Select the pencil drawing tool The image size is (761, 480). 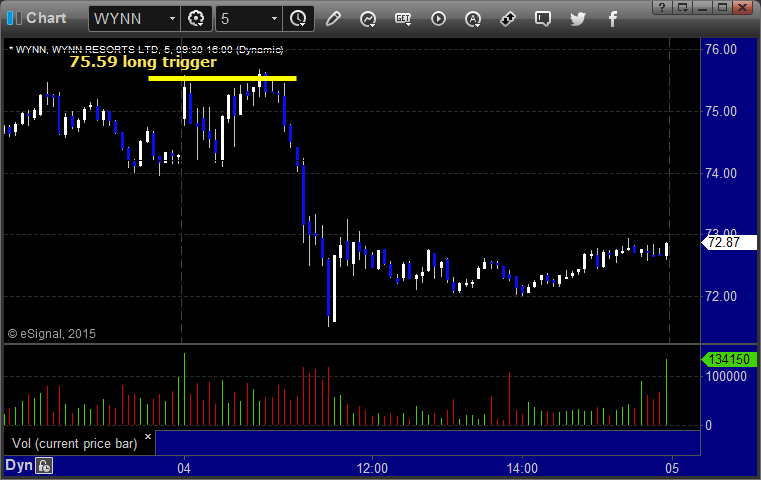click(x=333, y=19)
